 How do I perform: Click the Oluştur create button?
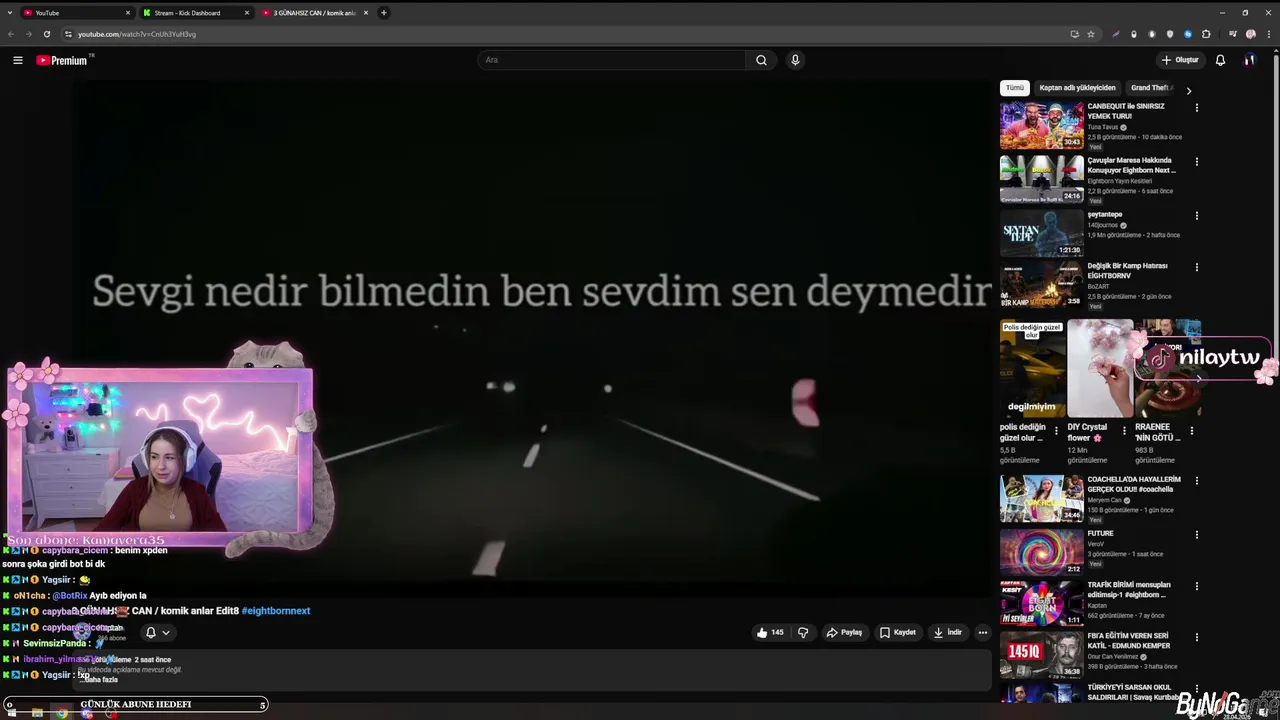pyautogui.click(x=1179, y=60)
